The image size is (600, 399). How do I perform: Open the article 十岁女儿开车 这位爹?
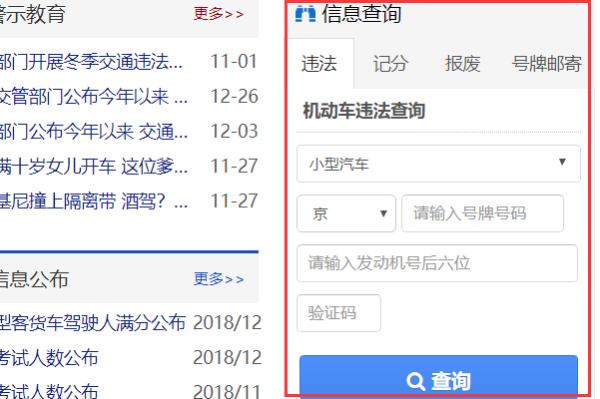(93, 166)
